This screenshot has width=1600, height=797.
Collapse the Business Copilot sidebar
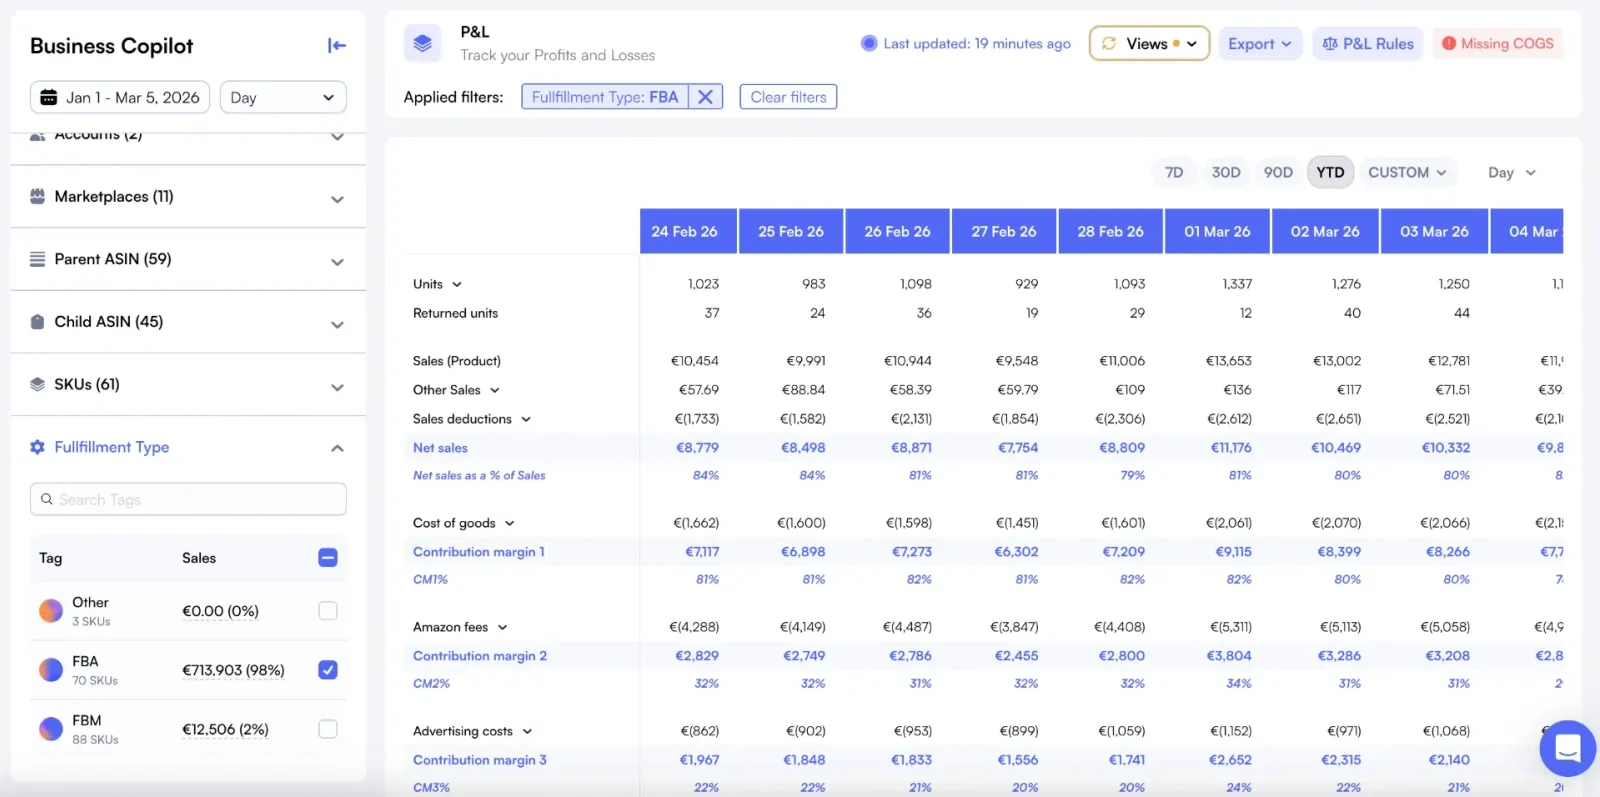coord(337,45)
